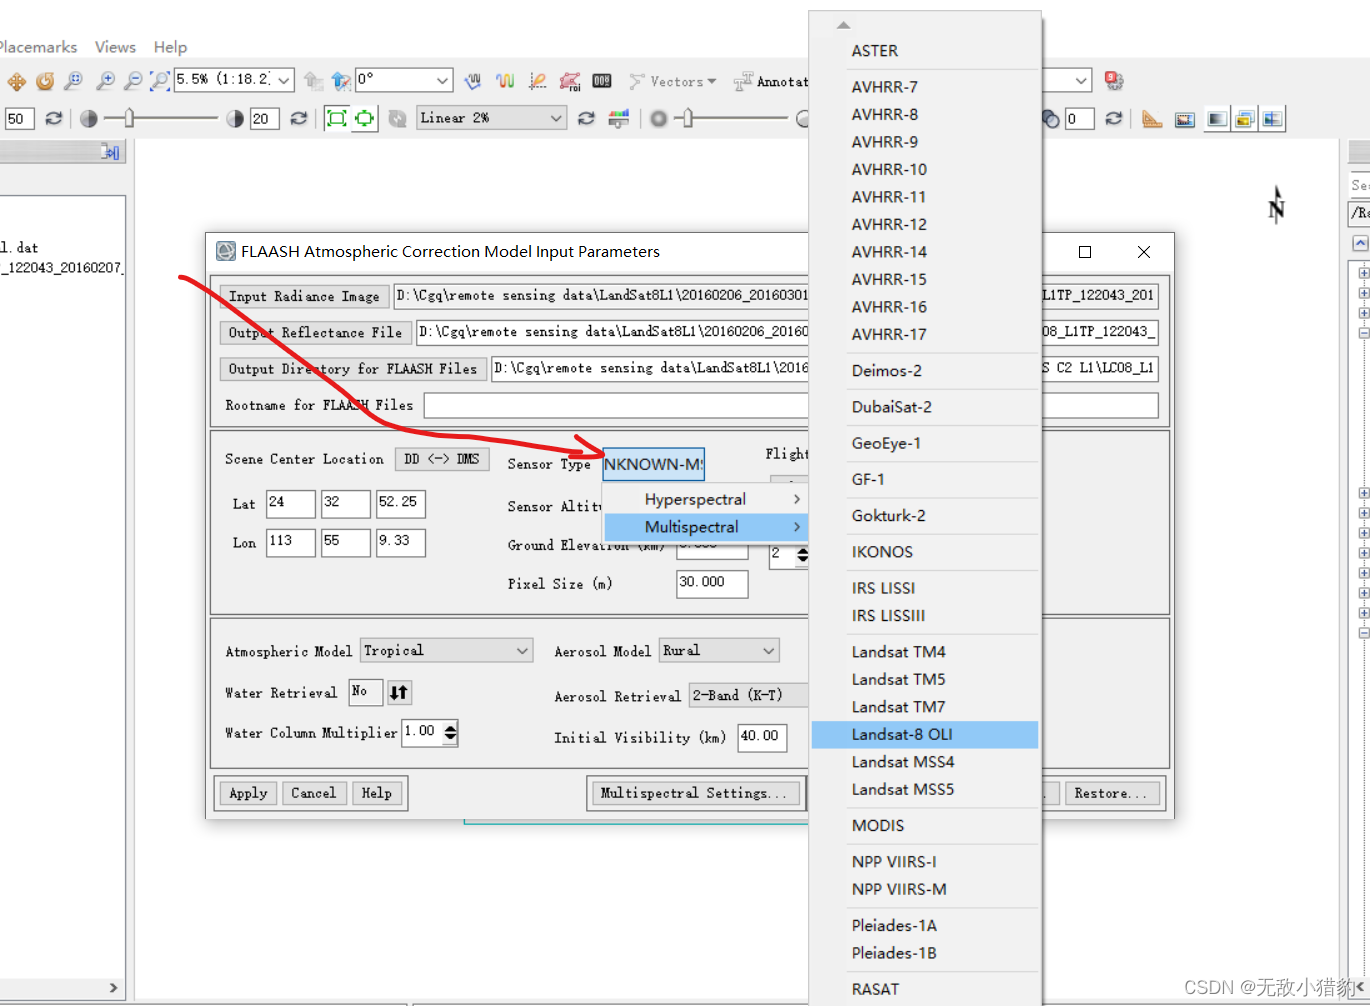Viewport: 1370px width, 1006px height.
Task: Click the Flicker view icon
Action: click(1244, 119)
